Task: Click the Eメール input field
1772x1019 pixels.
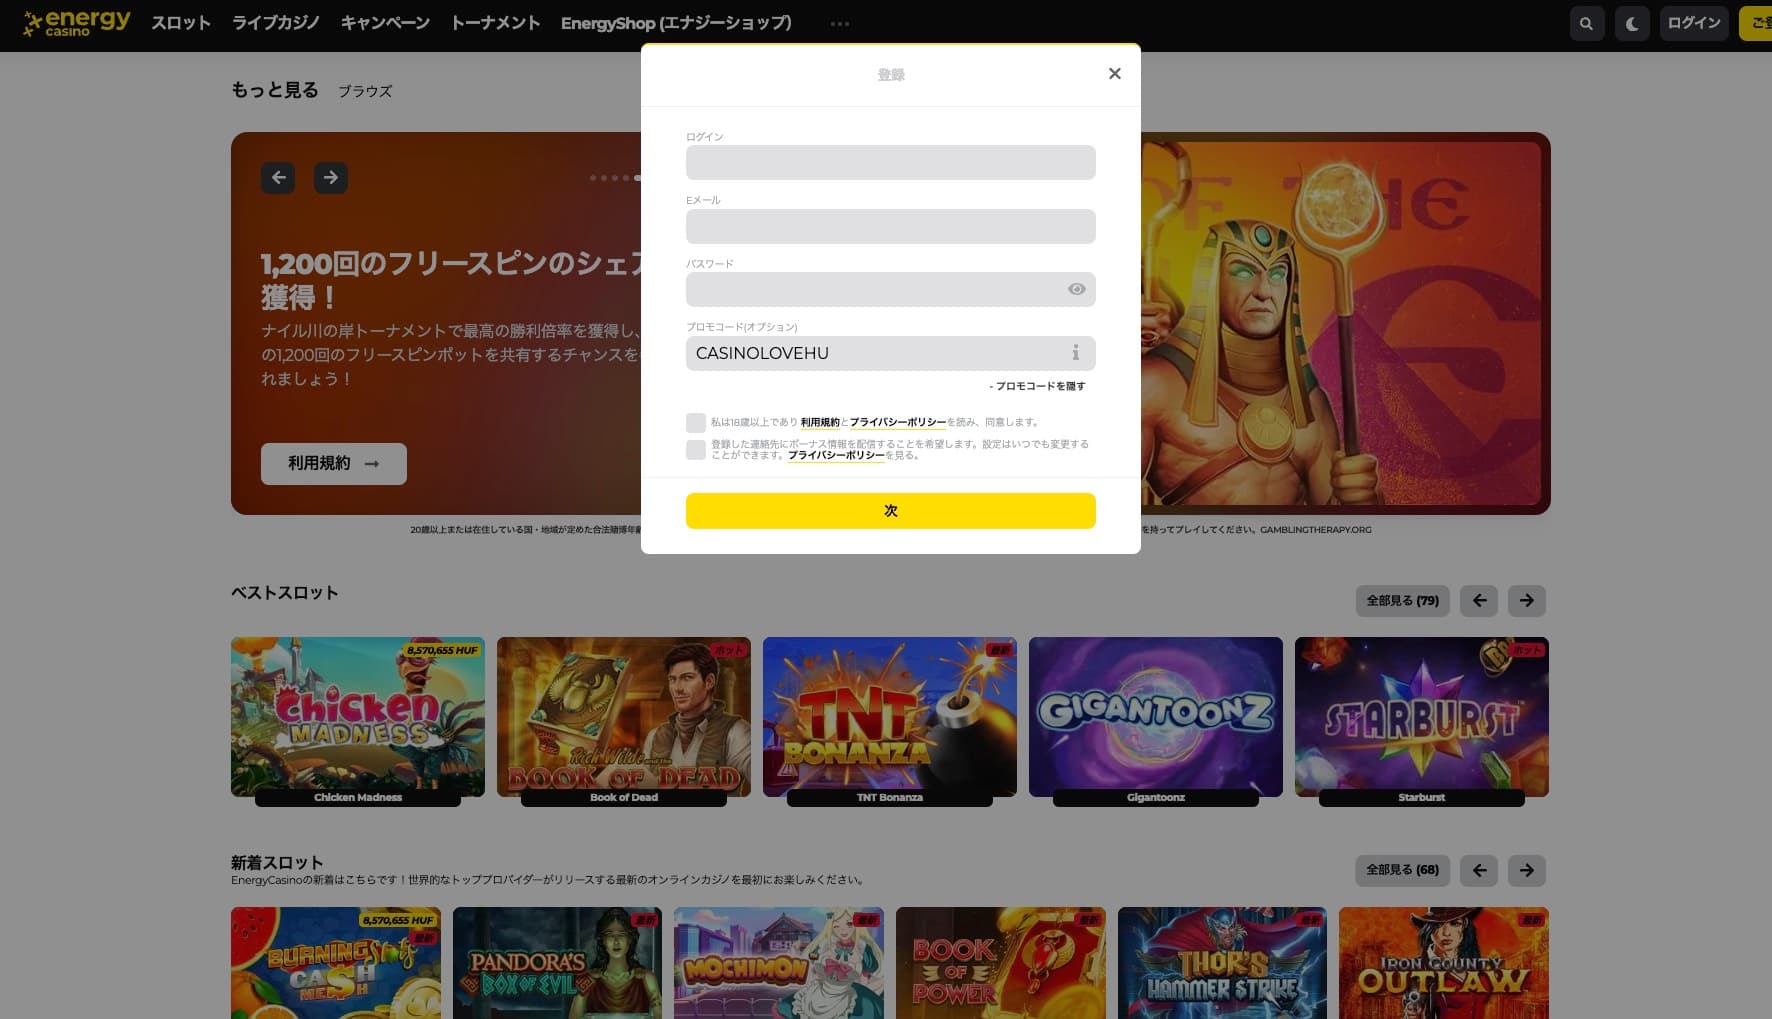Action: pyautogui.click(x=891, y=226)
